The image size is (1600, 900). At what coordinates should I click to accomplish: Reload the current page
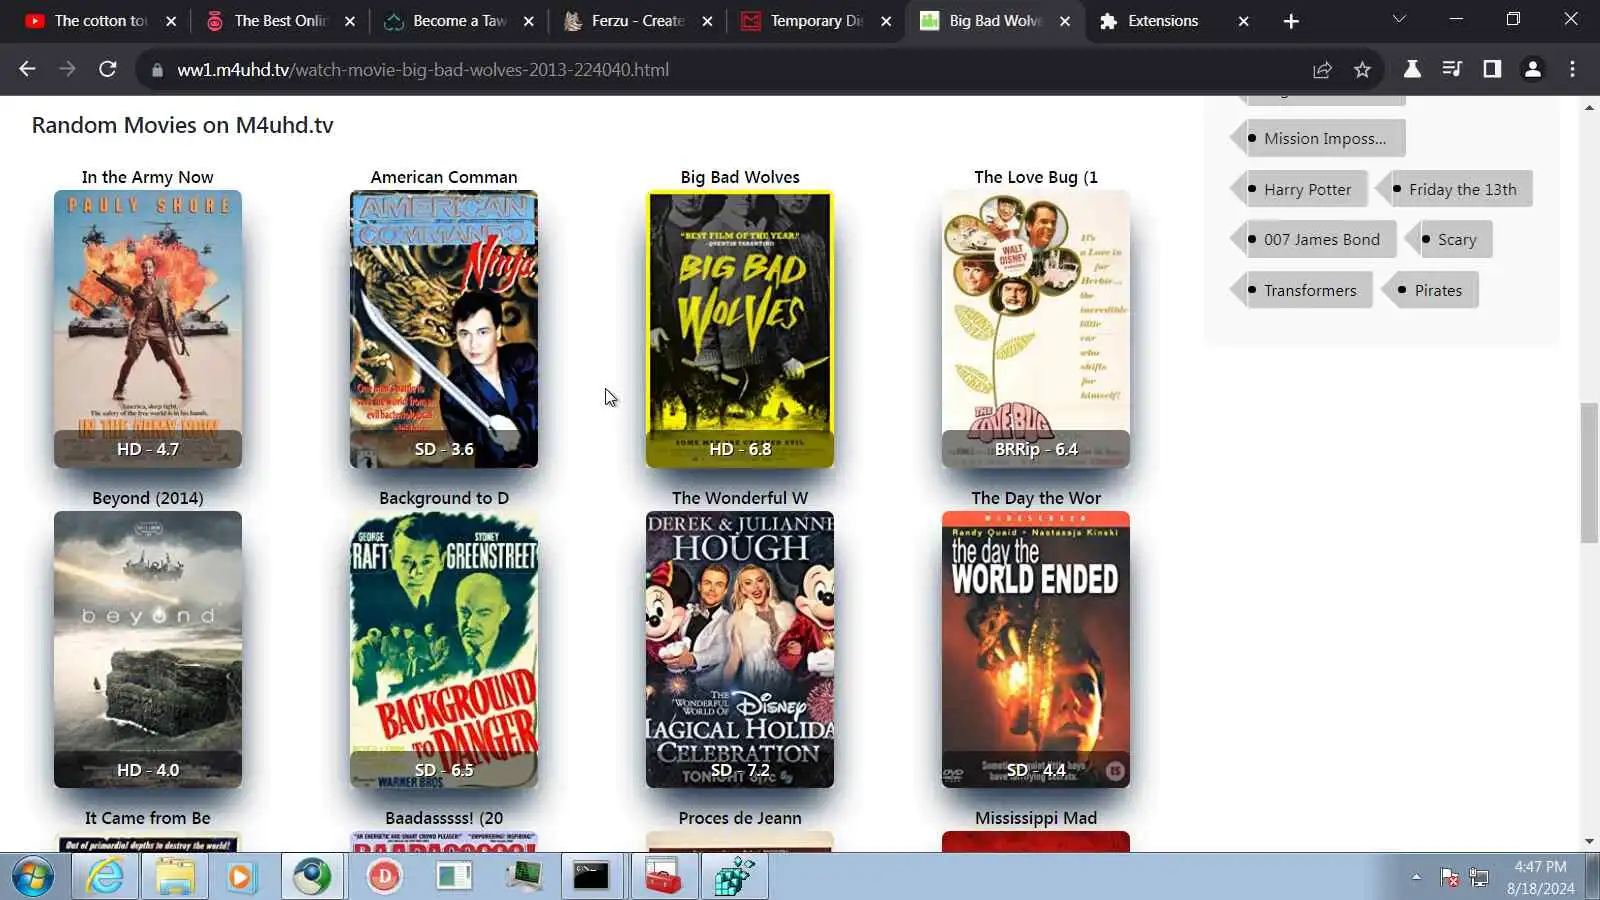pyautogui.click(x=107, y=69)
